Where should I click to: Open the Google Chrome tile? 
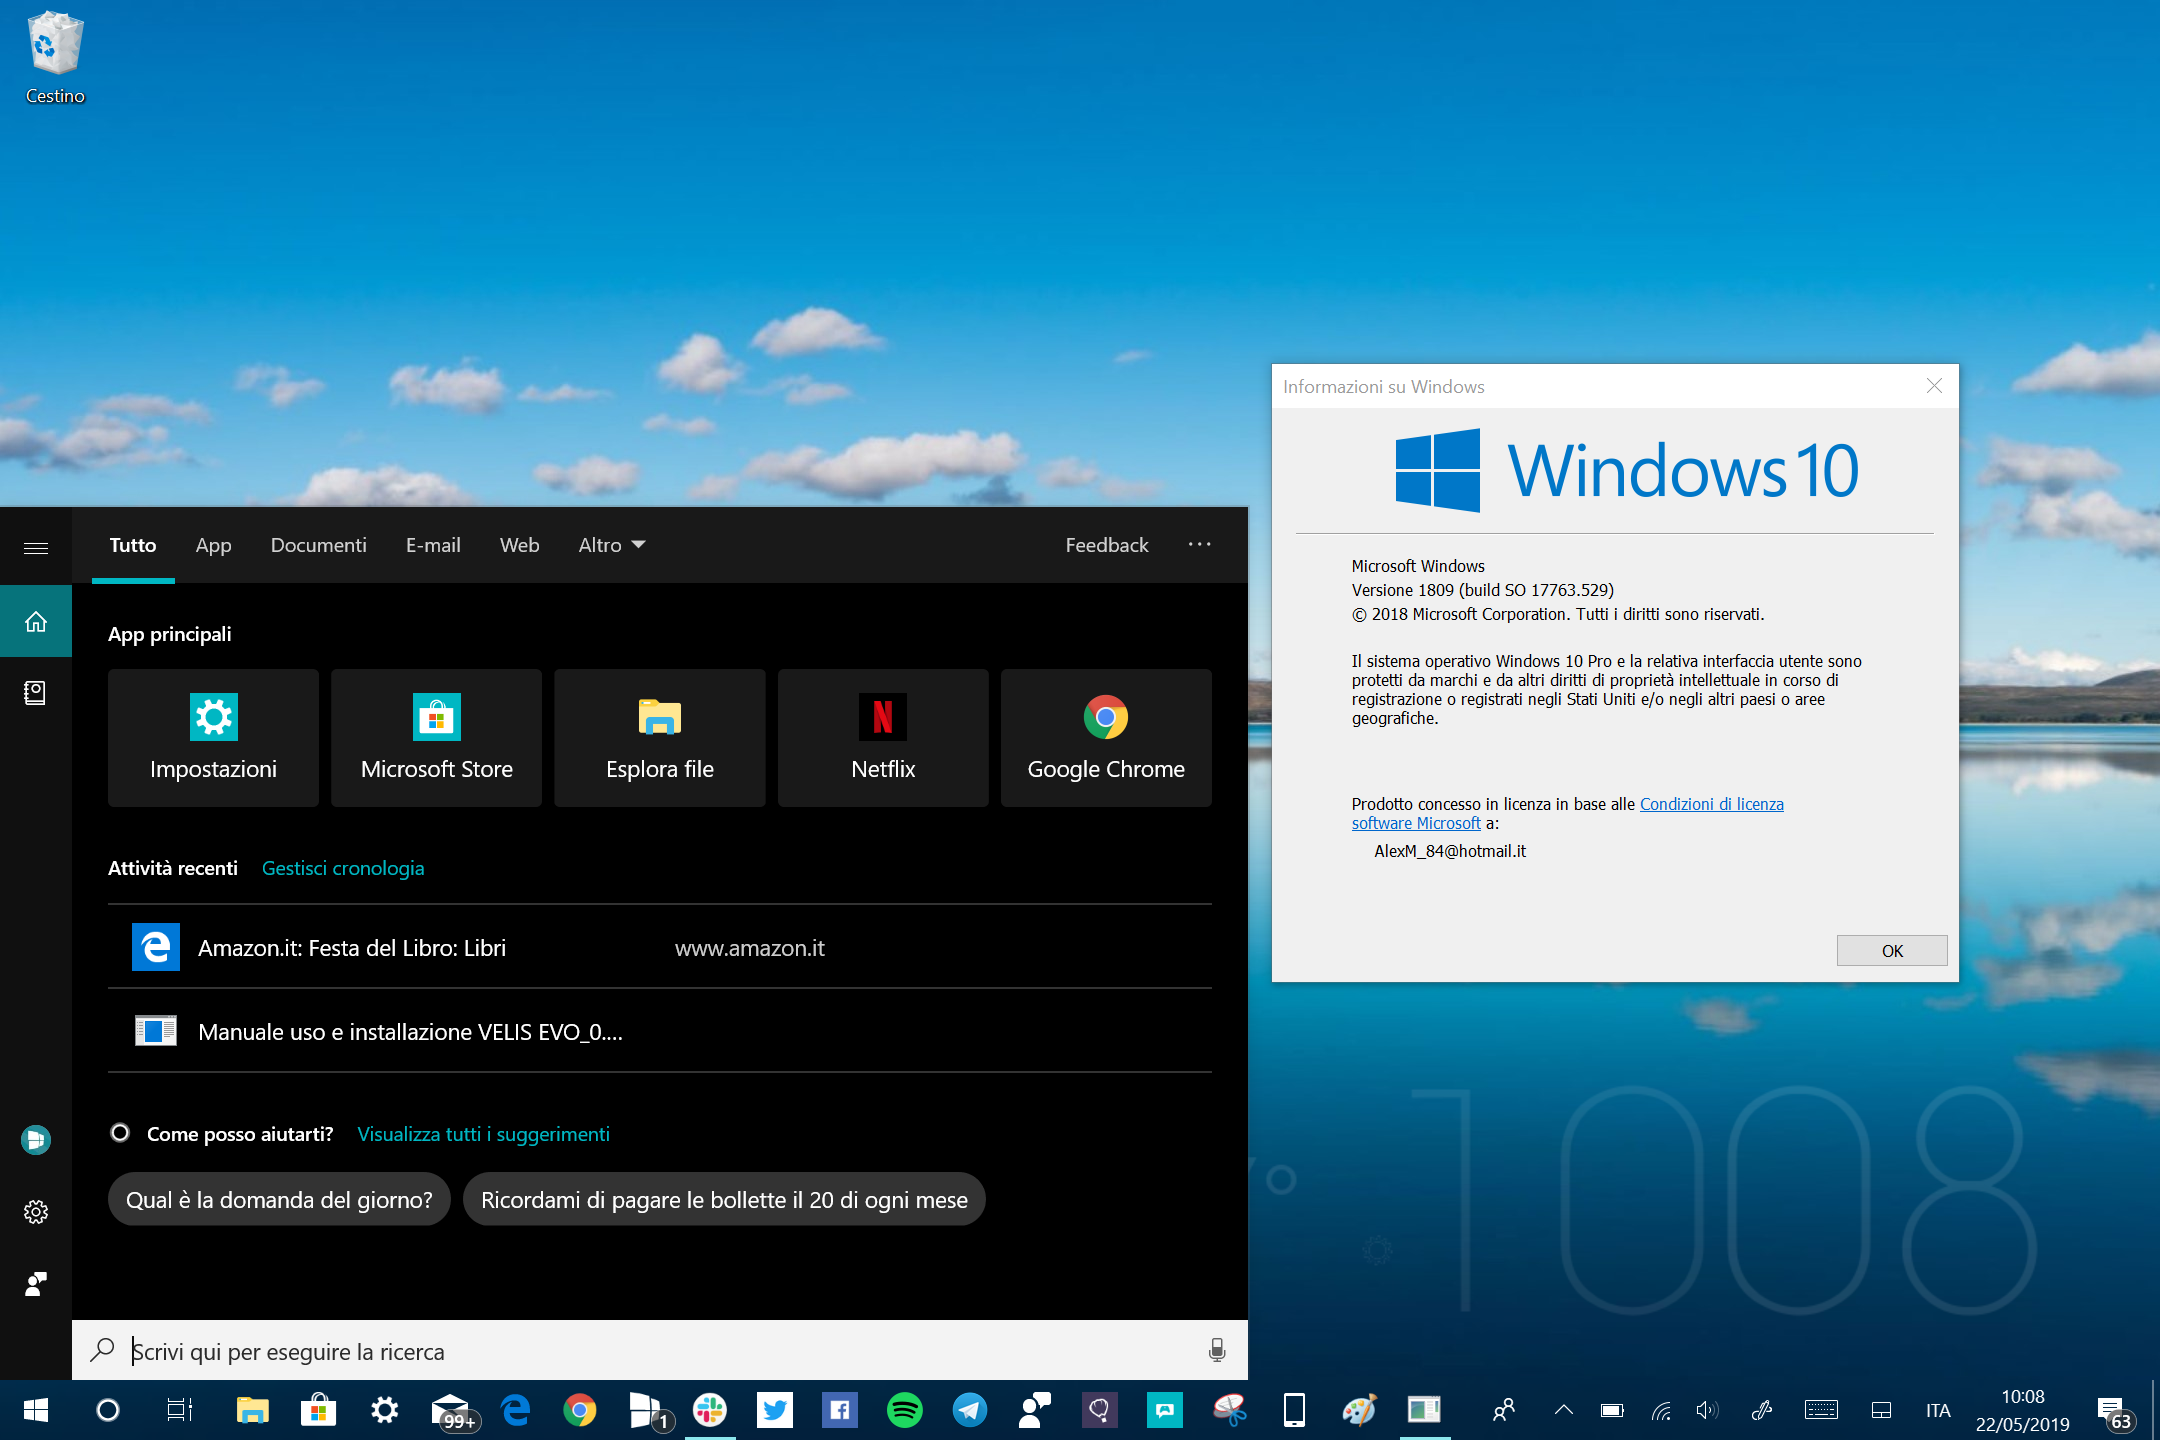(x=1106, y=738)
